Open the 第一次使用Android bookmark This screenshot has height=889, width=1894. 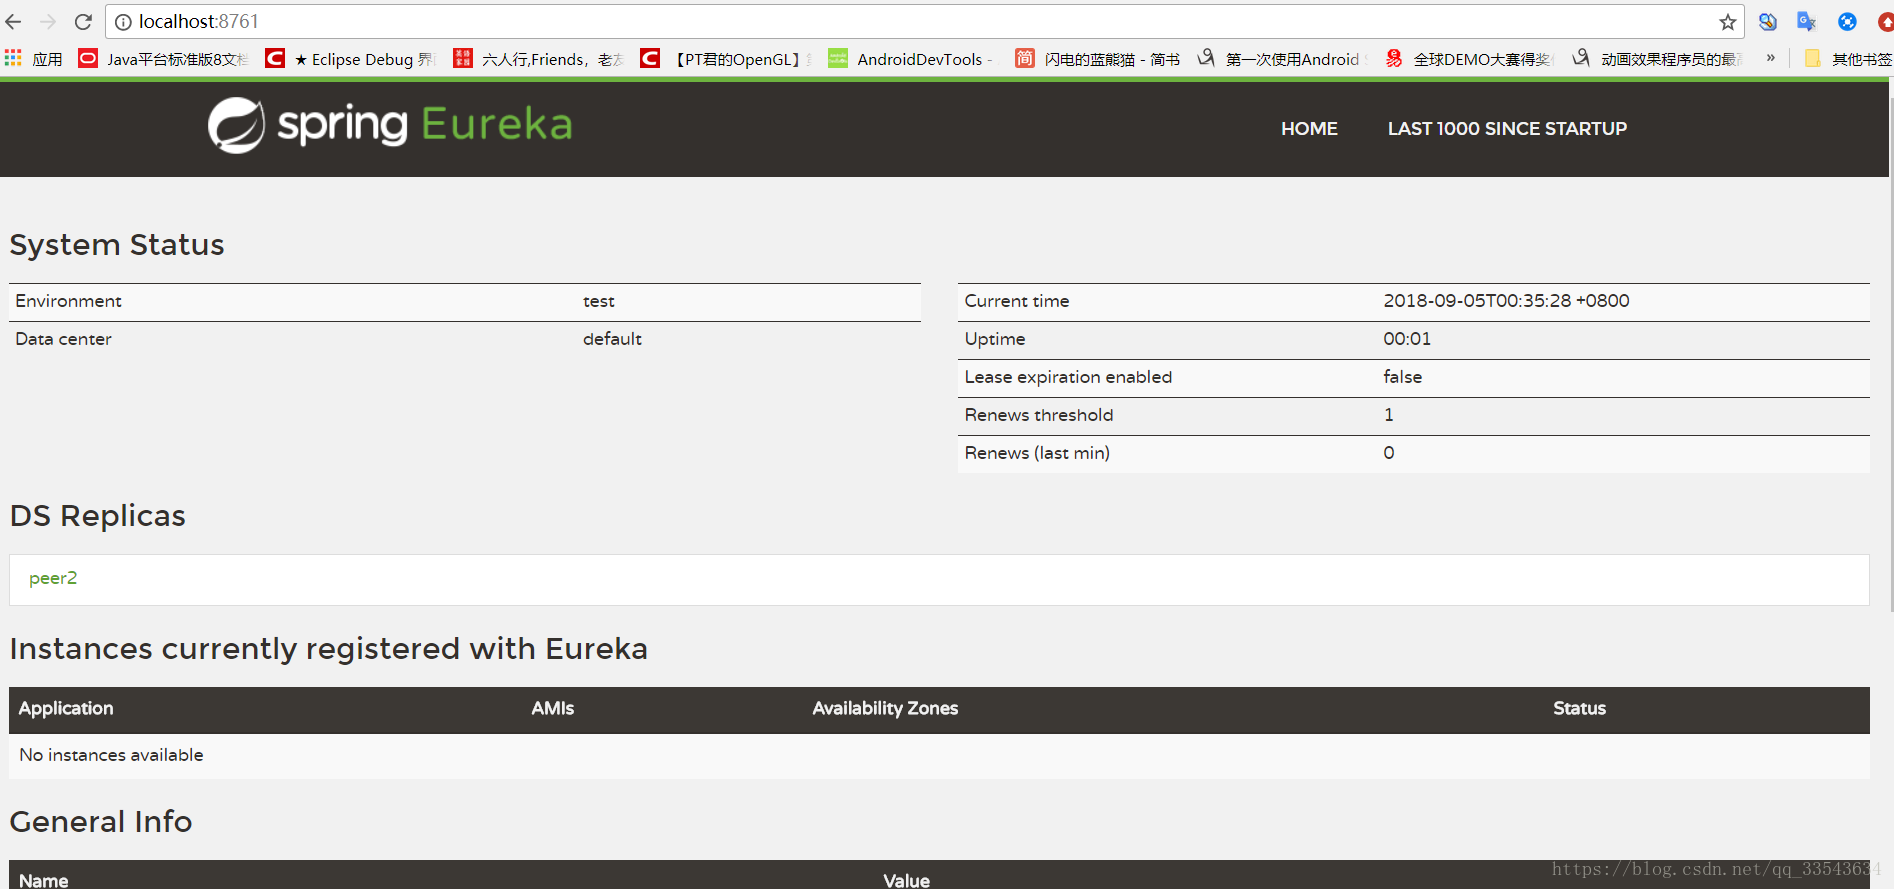[x=1283, y=59]
